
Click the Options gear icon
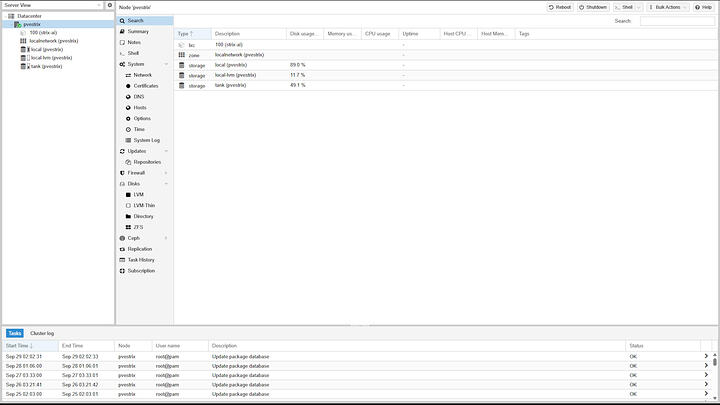[x=128, y=118]
